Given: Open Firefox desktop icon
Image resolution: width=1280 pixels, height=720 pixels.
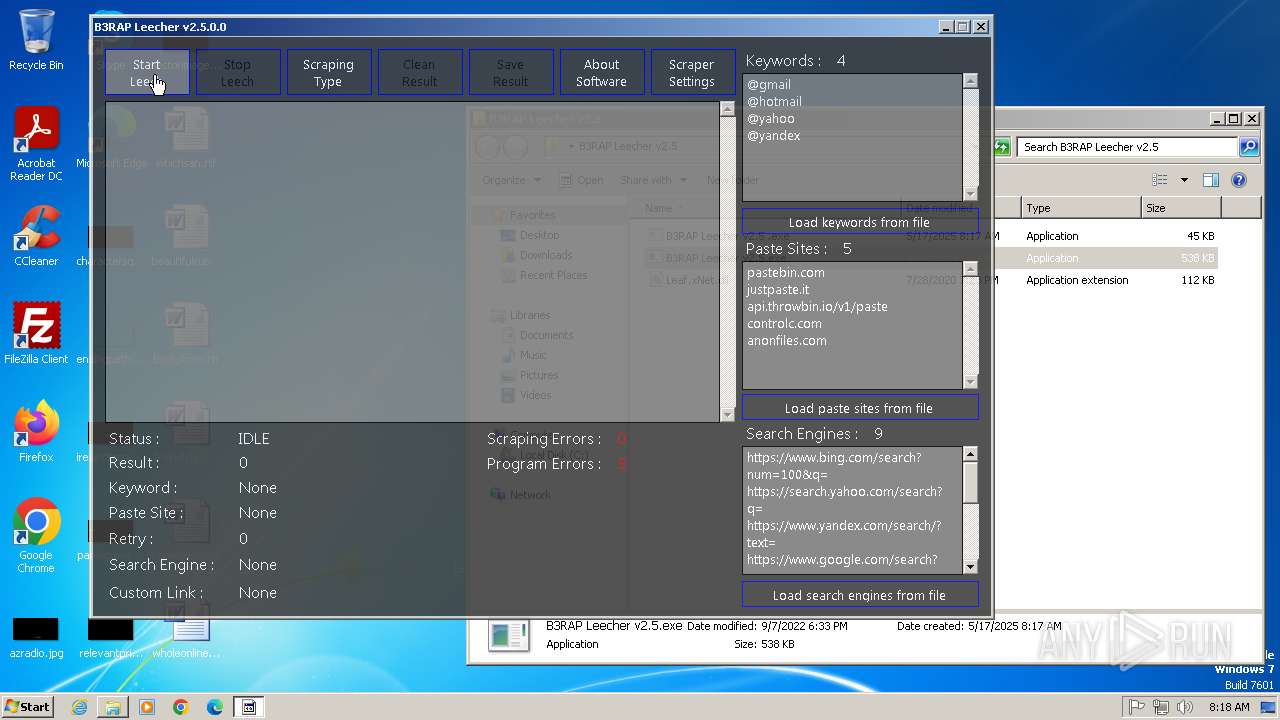Looking at the screenshot, I should (x=36, y=431).
